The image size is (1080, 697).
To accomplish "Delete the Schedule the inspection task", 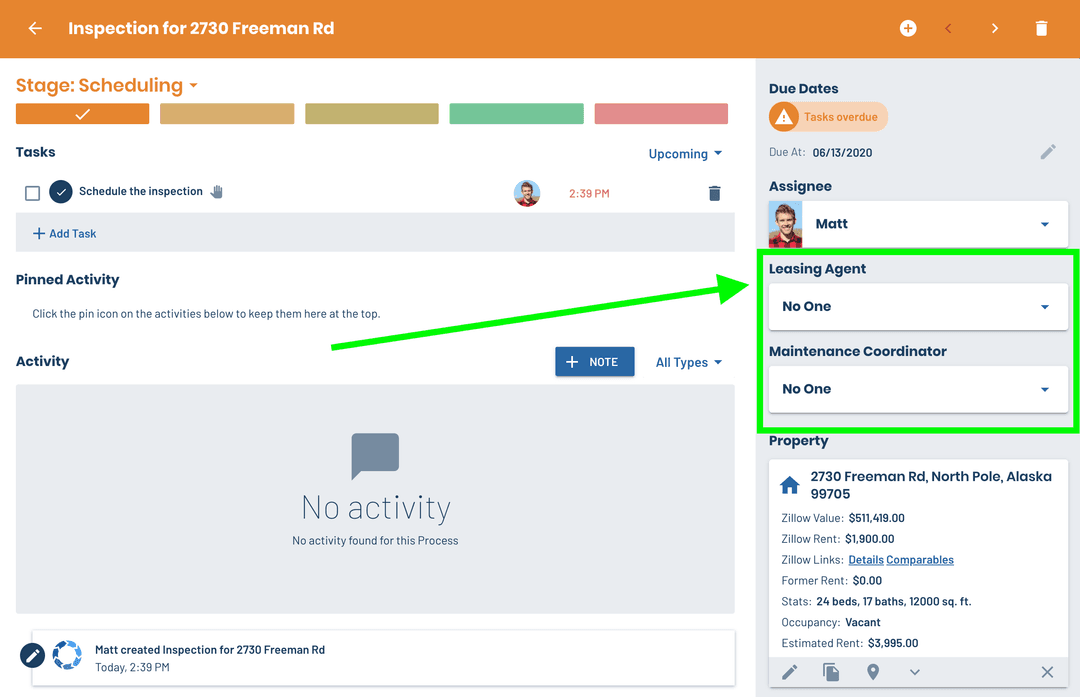I will click(714, 193).
